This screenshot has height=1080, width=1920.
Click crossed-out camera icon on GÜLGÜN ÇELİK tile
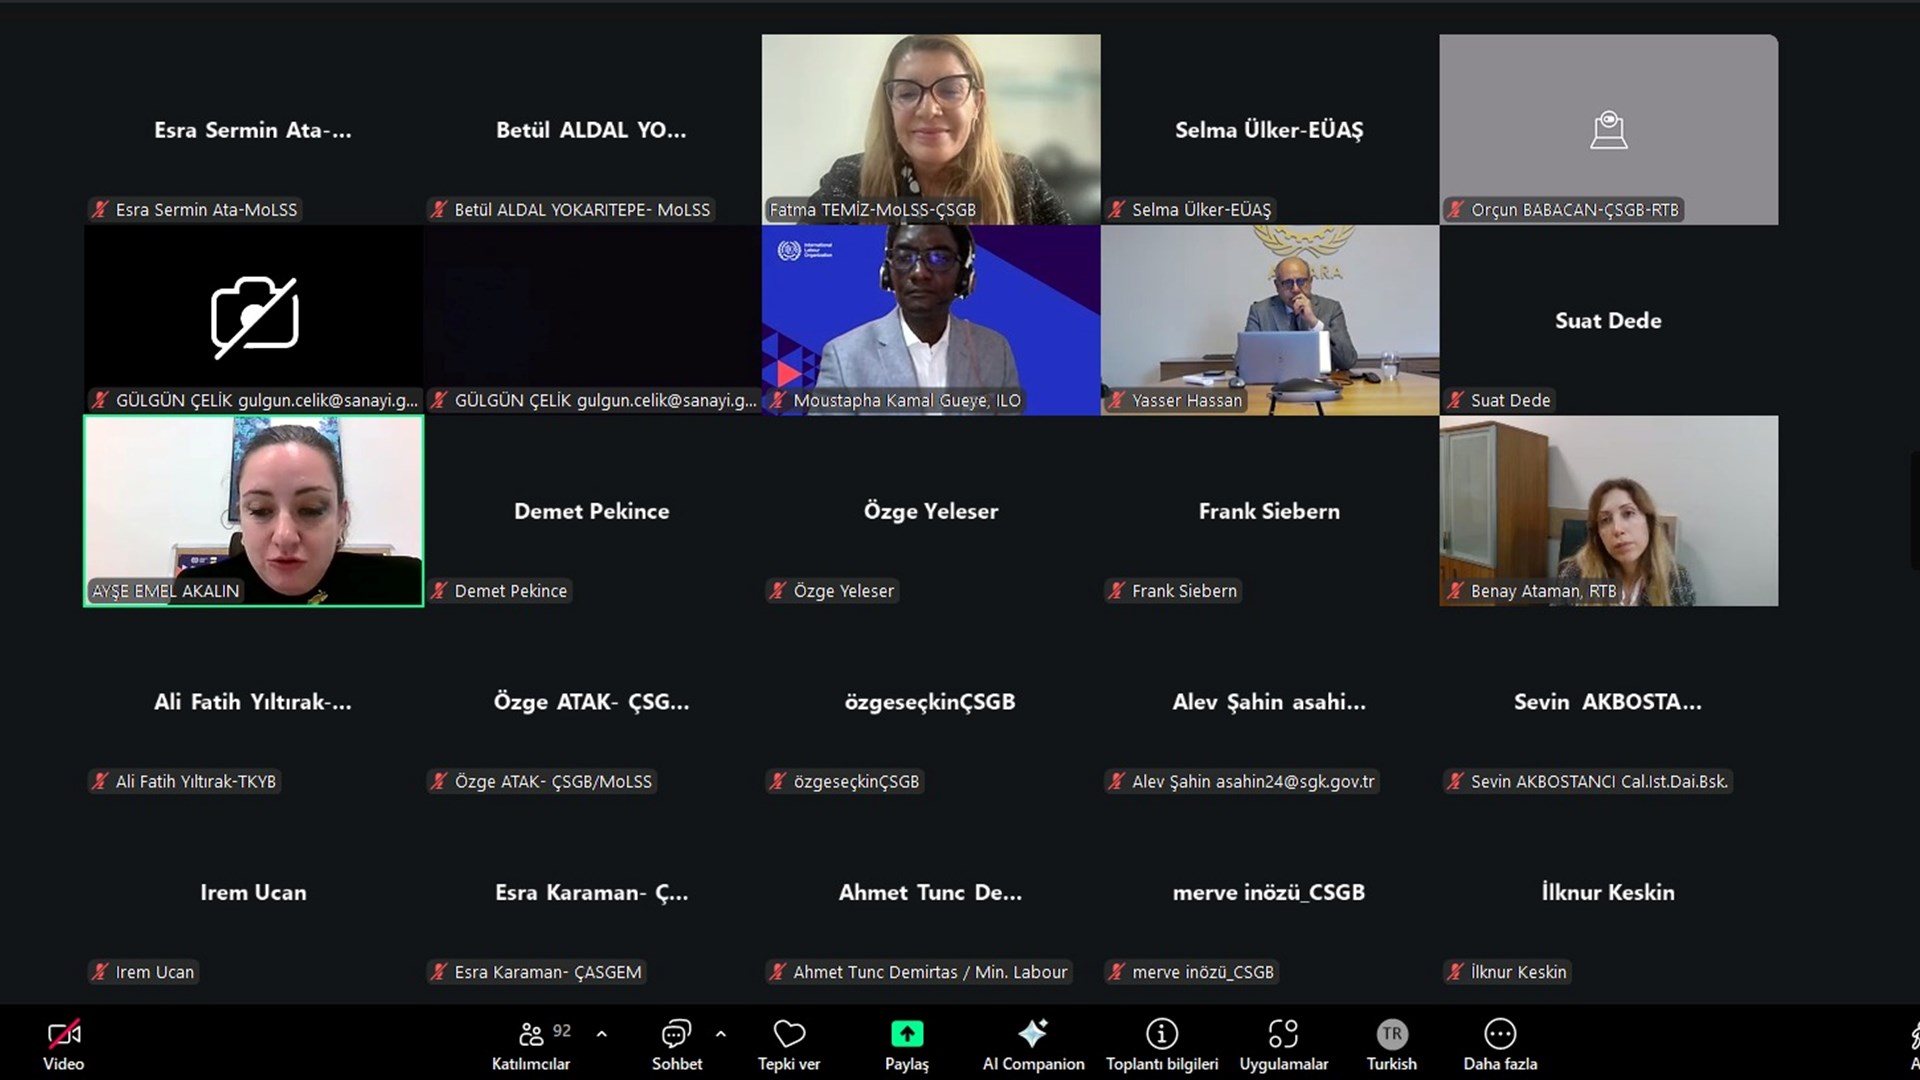point(254,317)
